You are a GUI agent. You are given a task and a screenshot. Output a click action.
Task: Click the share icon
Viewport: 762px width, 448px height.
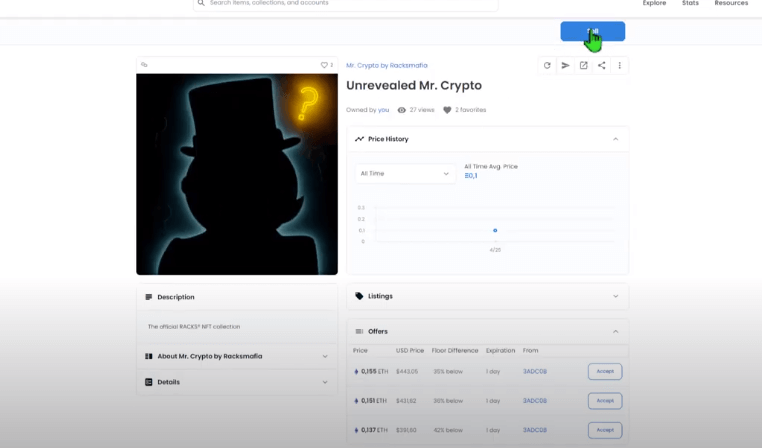point(602,65)
